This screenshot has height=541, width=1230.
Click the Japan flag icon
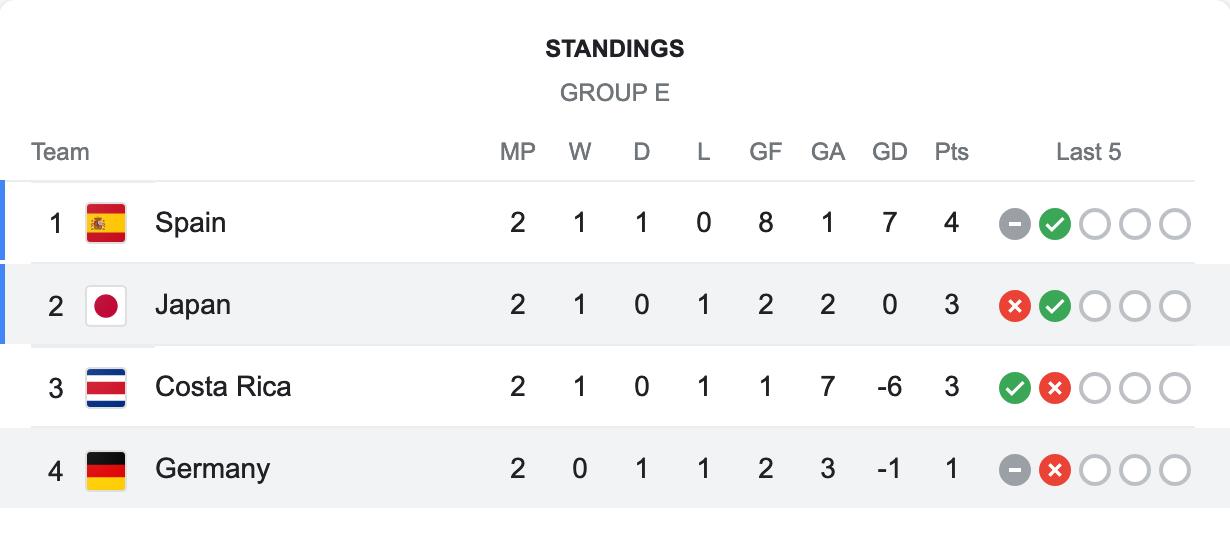point(106,305)
